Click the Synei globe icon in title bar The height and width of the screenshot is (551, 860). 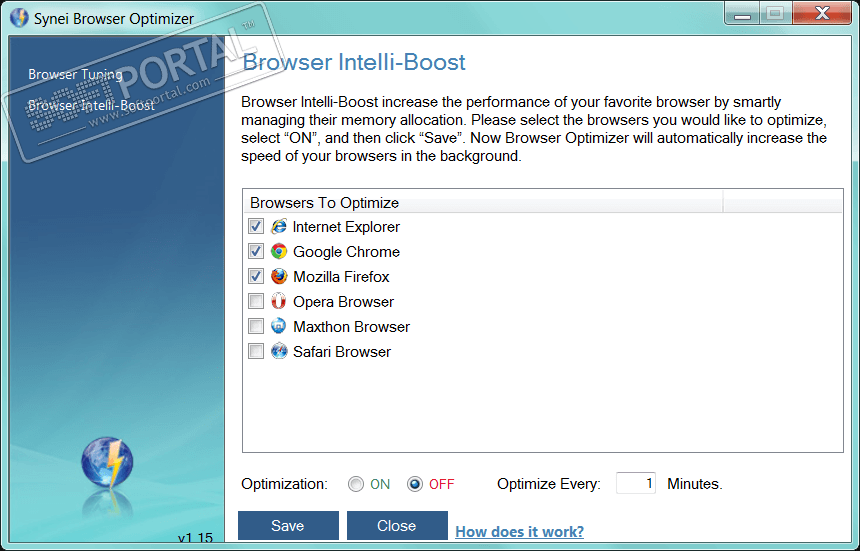coord(19,18)
